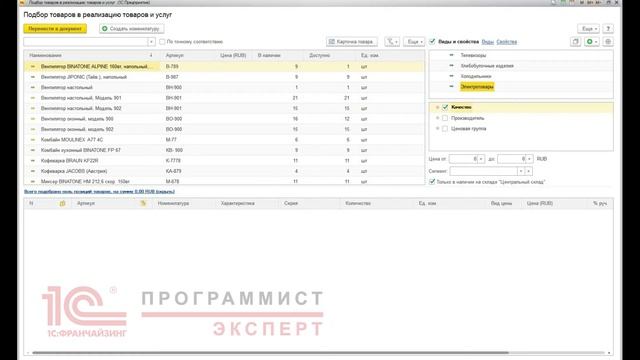Open the search field dropdown arrow

tap(151, 42)
